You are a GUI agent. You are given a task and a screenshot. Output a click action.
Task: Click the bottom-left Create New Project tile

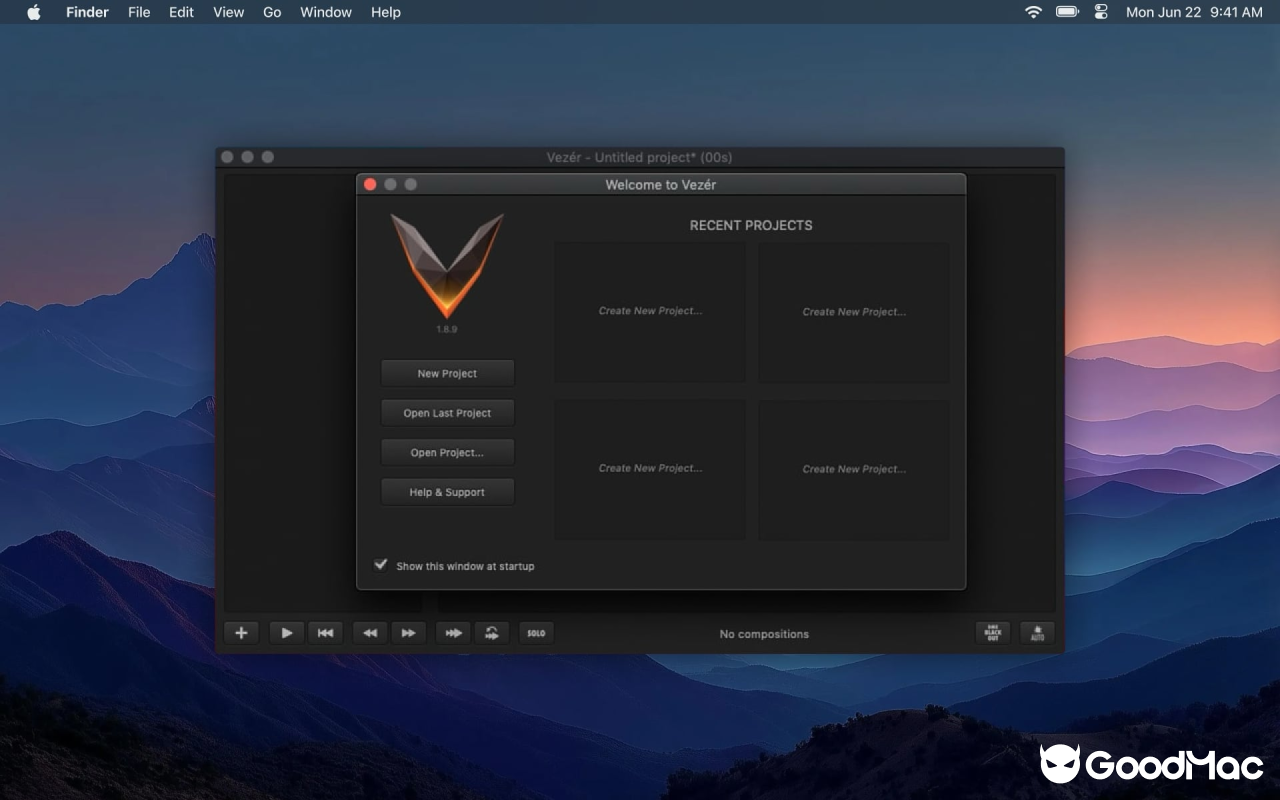coord(650,469)
